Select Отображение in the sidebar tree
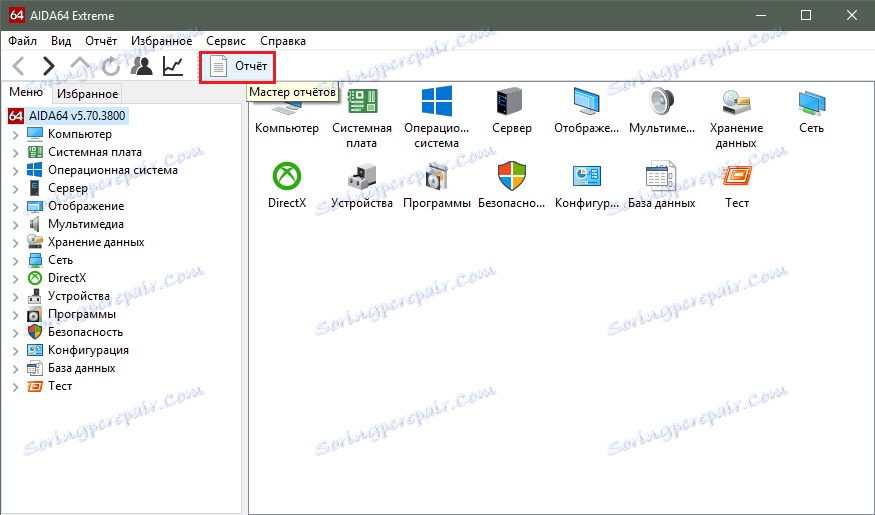Screen dimensions: 875x515 (86, 206)
